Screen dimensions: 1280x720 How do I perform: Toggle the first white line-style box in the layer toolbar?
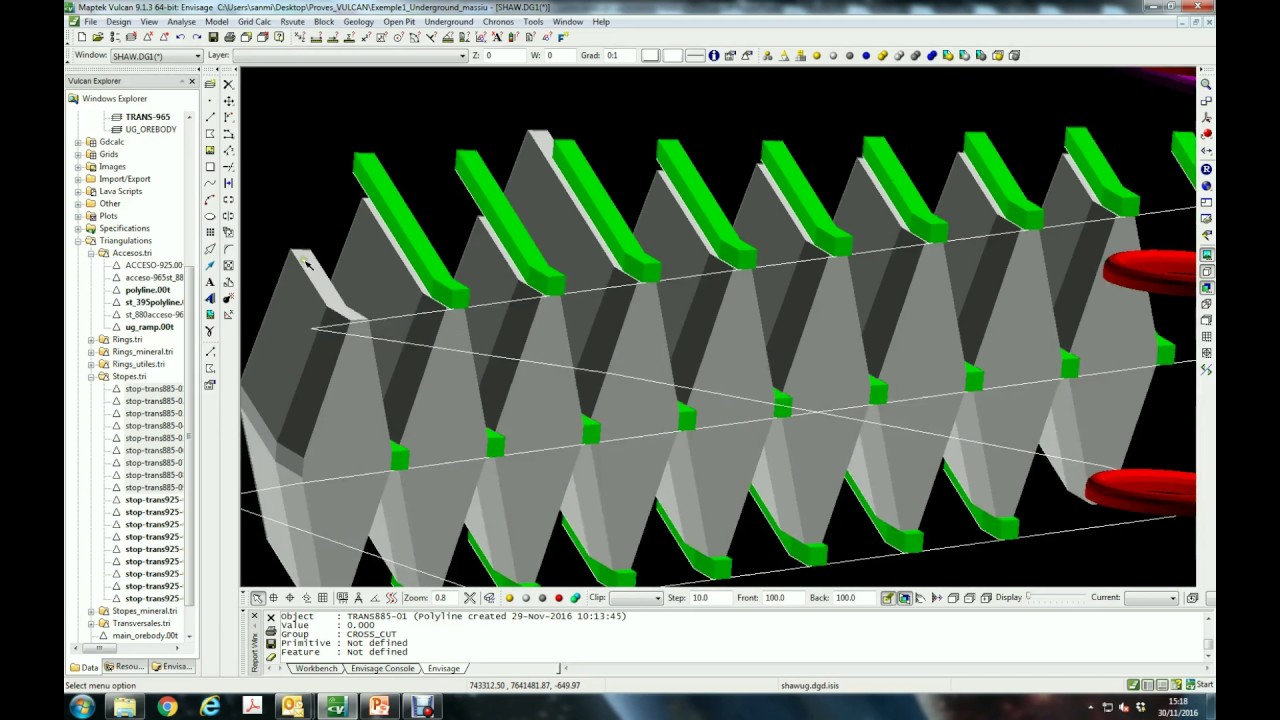tap(650, 56)
